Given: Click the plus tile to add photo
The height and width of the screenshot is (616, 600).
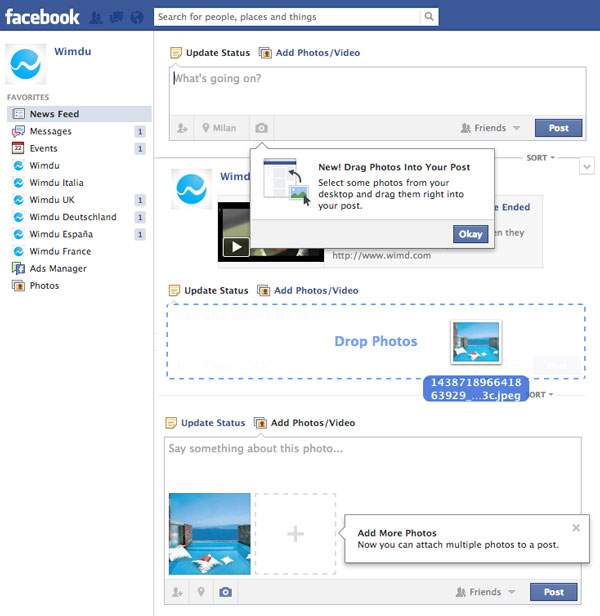Looking at the screenshot, I should [295, 534].
